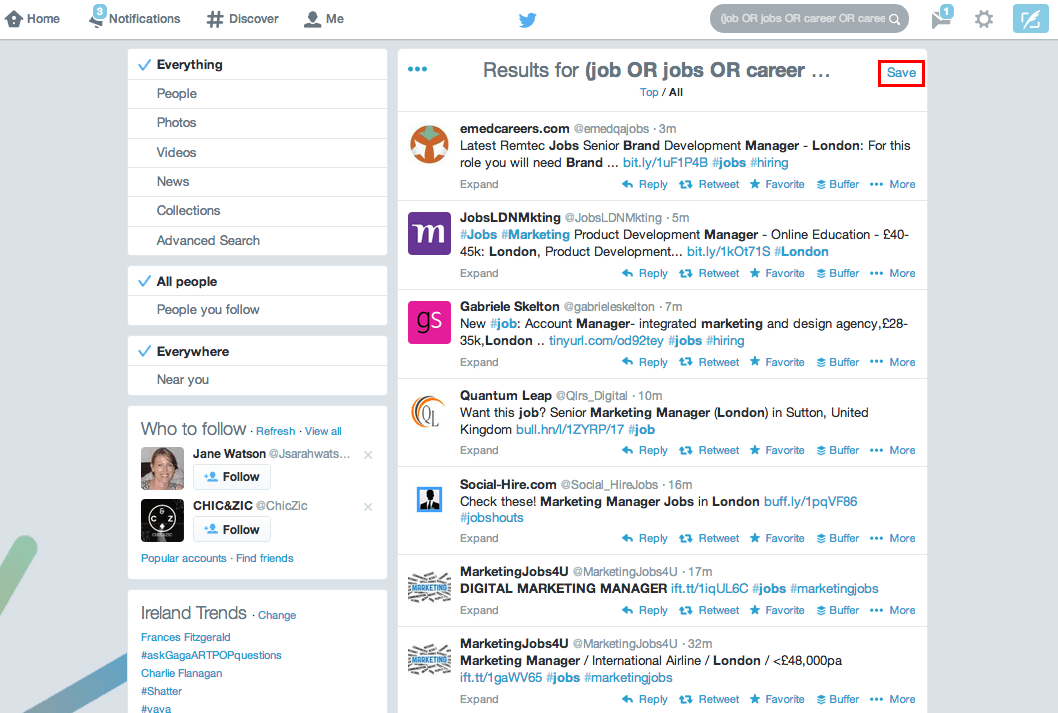
Task: View all follow suggestions
Action: (x=323, y=431)
